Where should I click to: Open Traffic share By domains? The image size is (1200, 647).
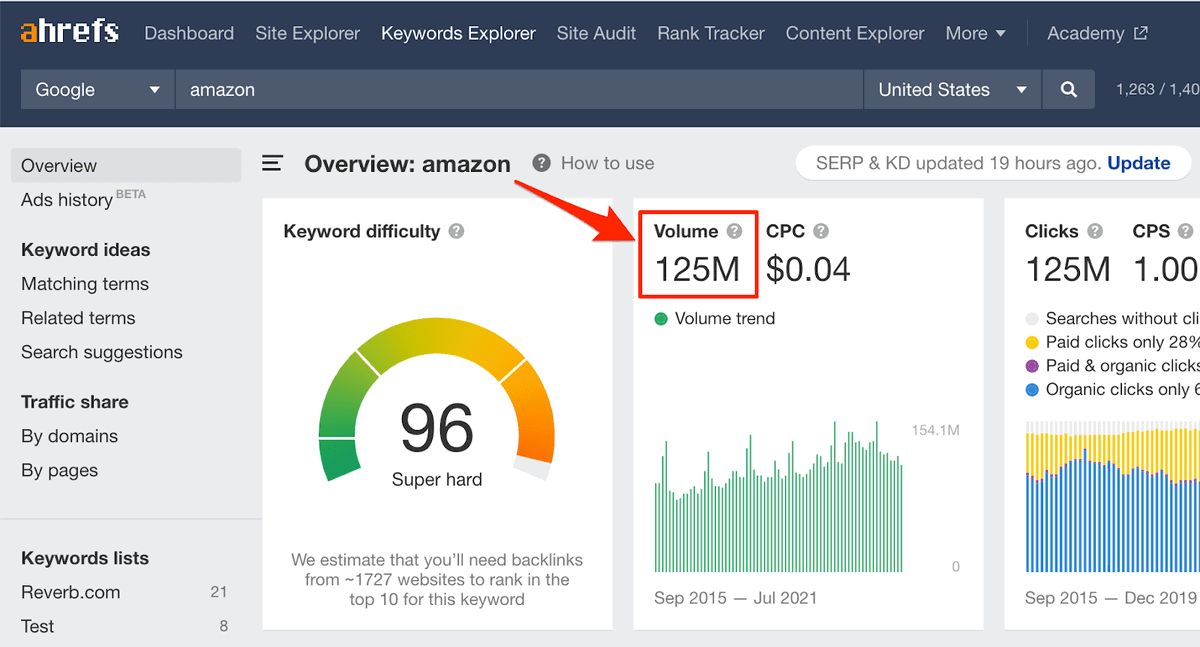coord(69,436)
